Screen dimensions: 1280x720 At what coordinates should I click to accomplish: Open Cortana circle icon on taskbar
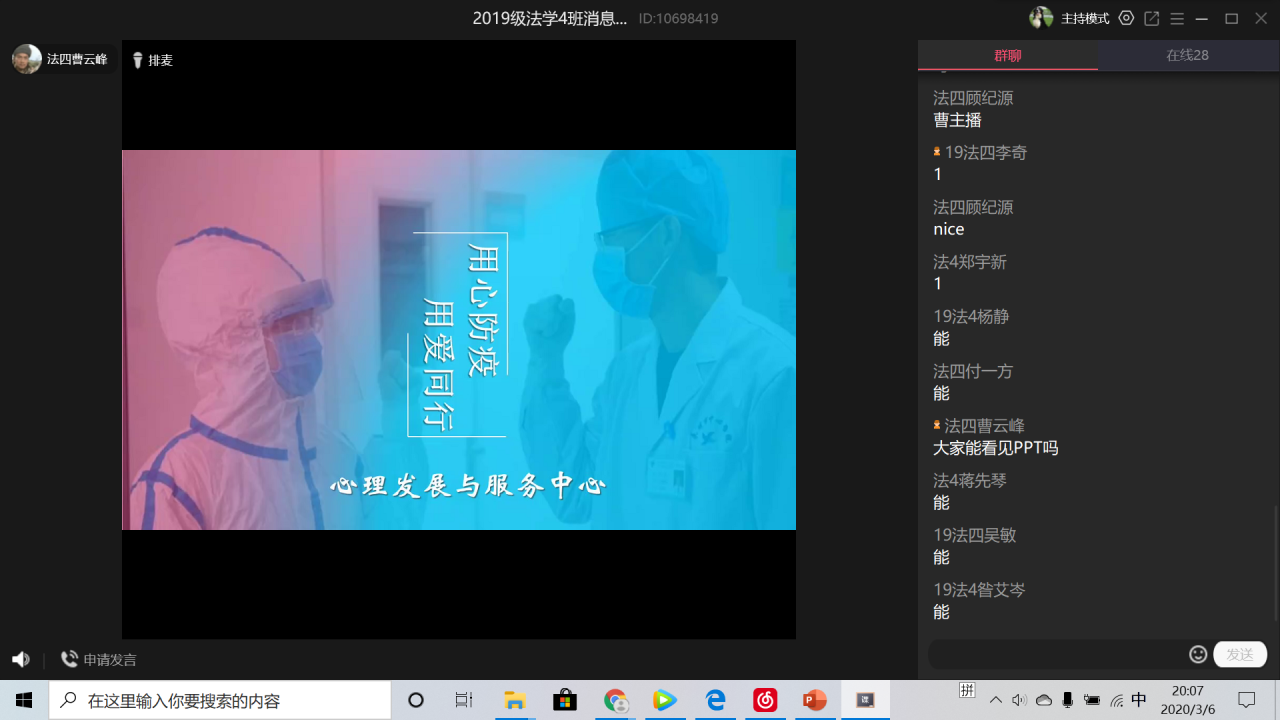point(416,700)
